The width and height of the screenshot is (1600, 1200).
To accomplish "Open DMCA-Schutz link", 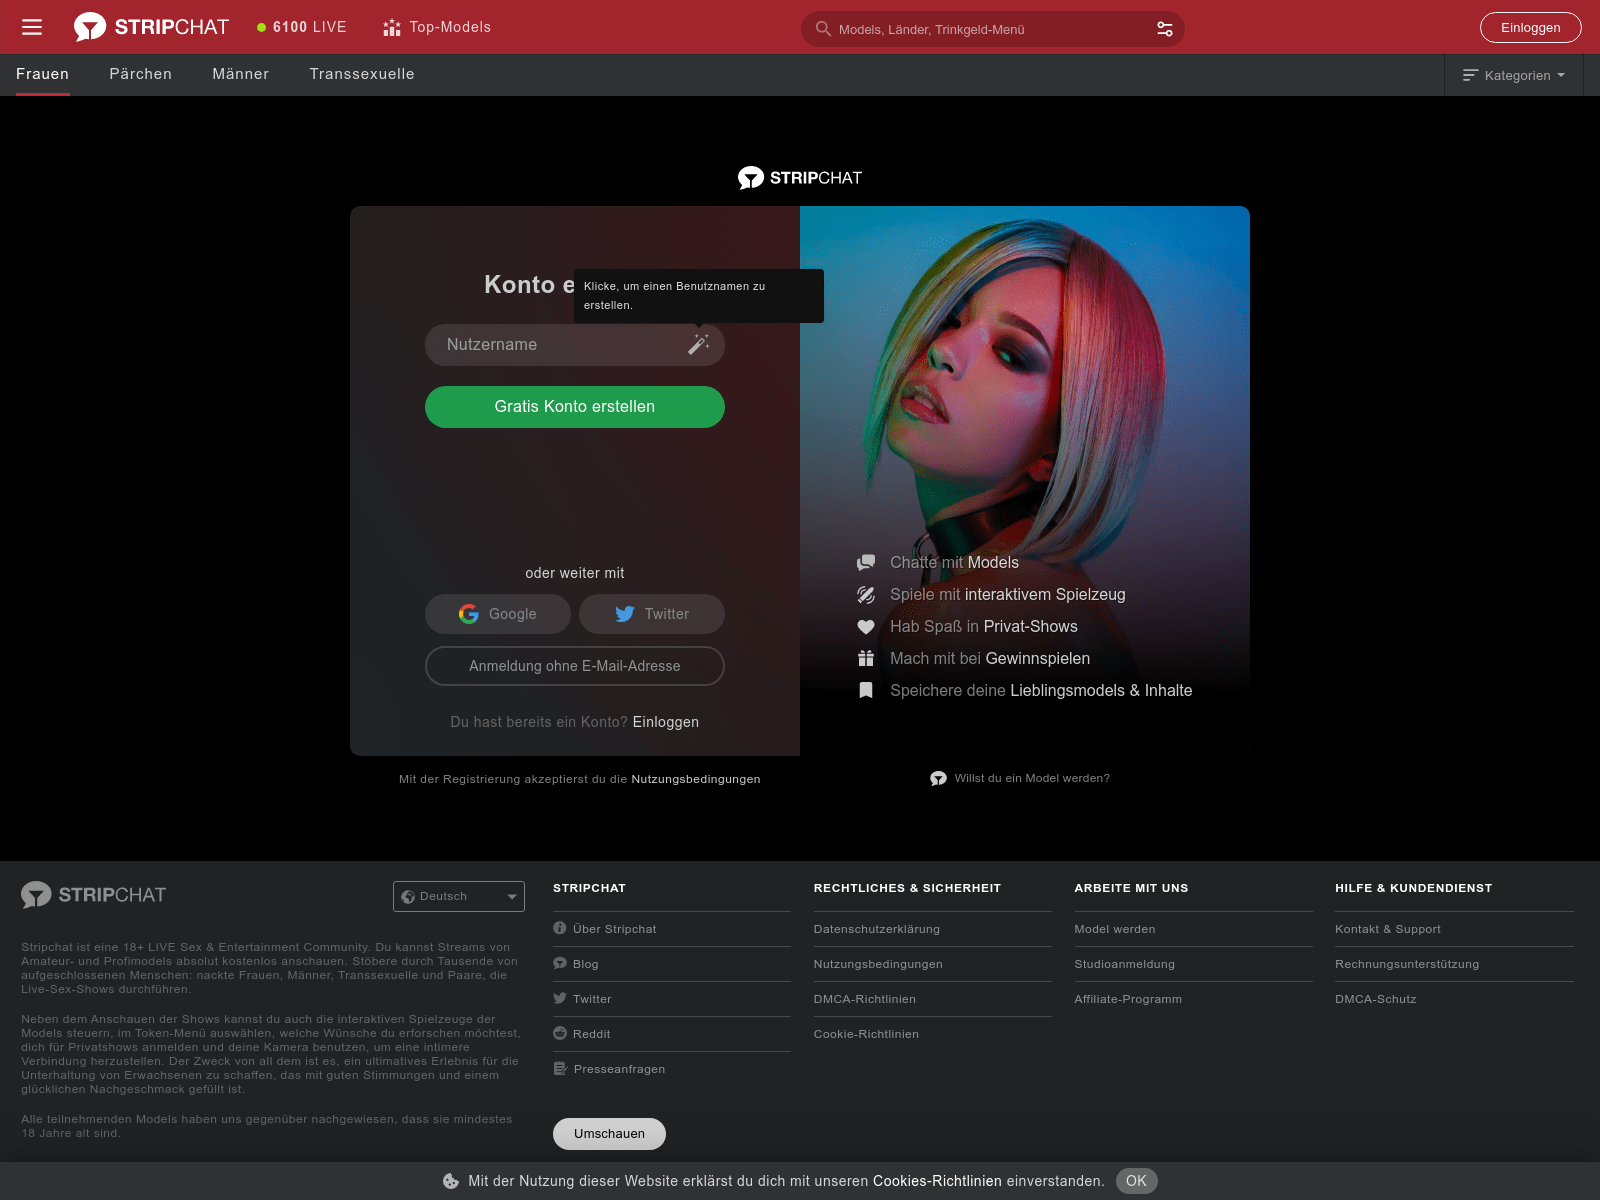I will 1376,999.
